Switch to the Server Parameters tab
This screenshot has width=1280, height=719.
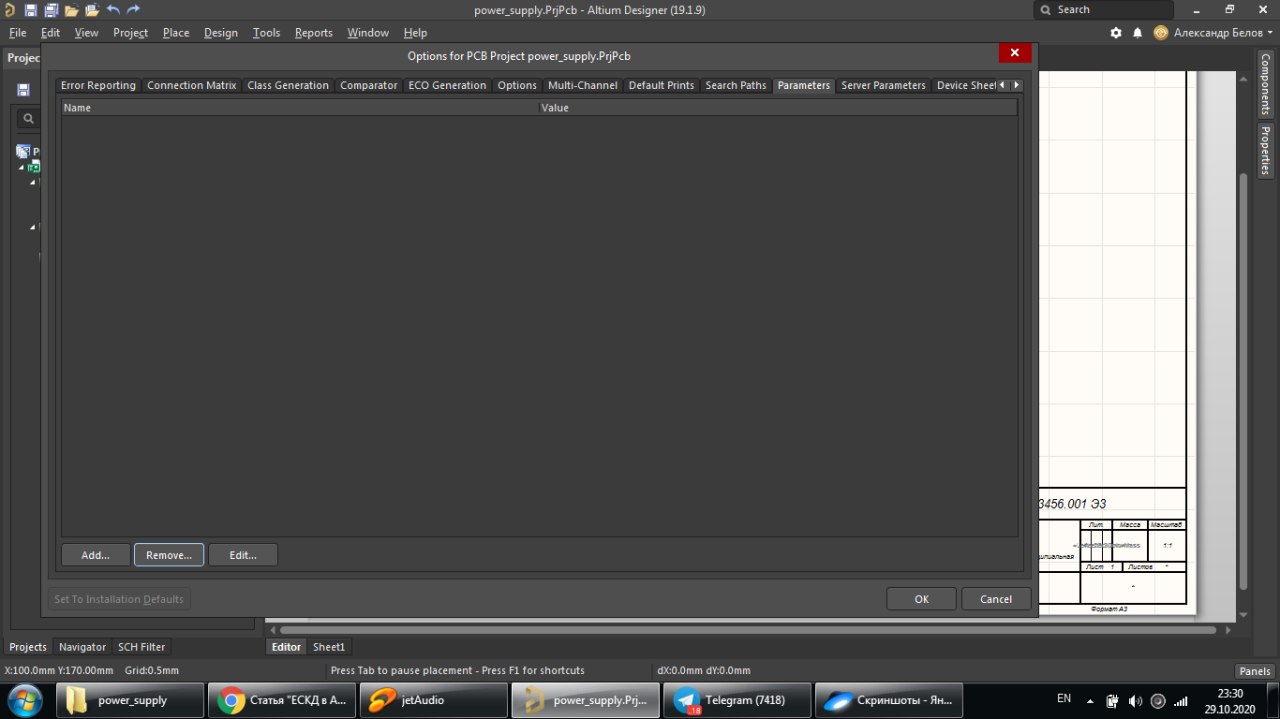(883, 85)
